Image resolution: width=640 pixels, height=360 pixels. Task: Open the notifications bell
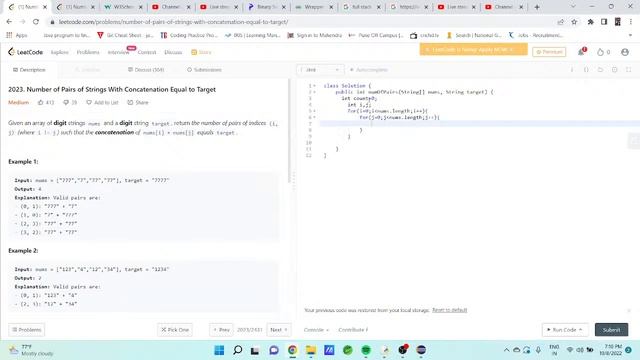pos(581,52)
